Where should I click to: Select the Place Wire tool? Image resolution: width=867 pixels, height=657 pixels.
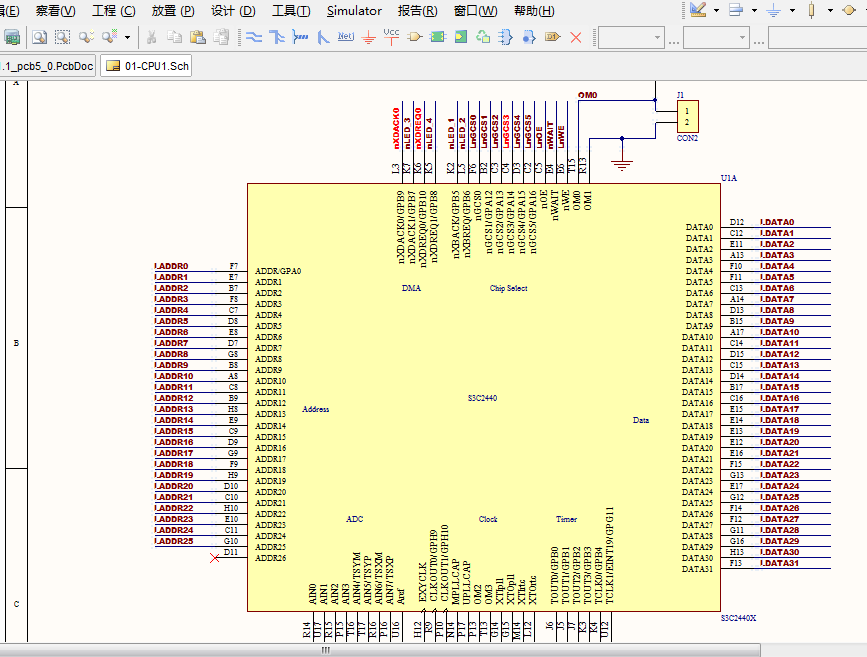(x=254, y=37)
